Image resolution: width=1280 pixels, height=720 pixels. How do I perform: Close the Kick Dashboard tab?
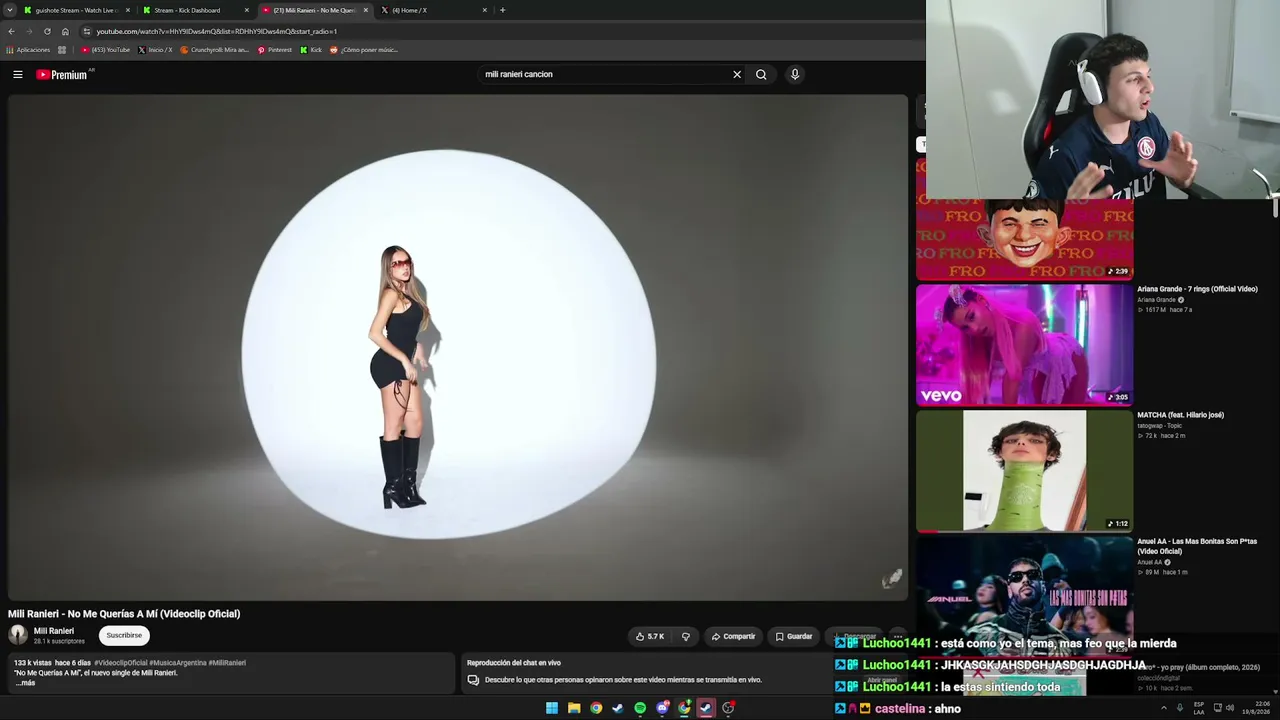[247, 10]
